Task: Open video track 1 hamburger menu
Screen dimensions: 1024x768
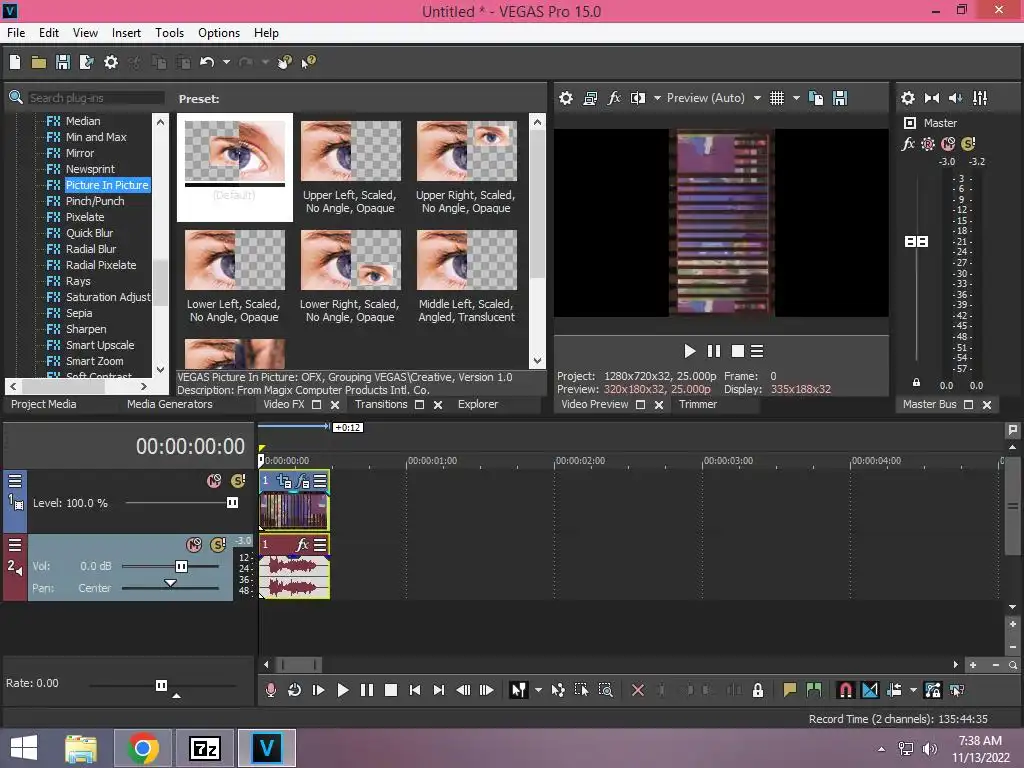Action: pos(15,481)
